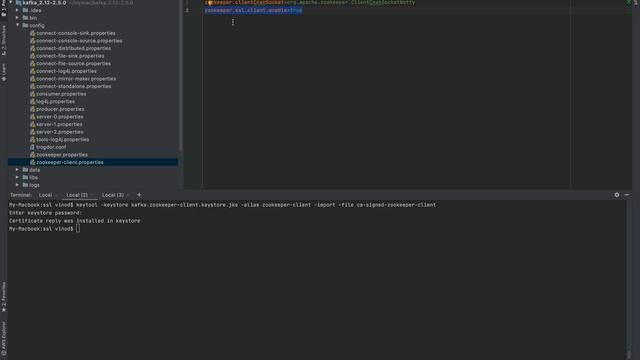Open the Learn tool window
Screen dimensions: 640x360
[4, 72]
